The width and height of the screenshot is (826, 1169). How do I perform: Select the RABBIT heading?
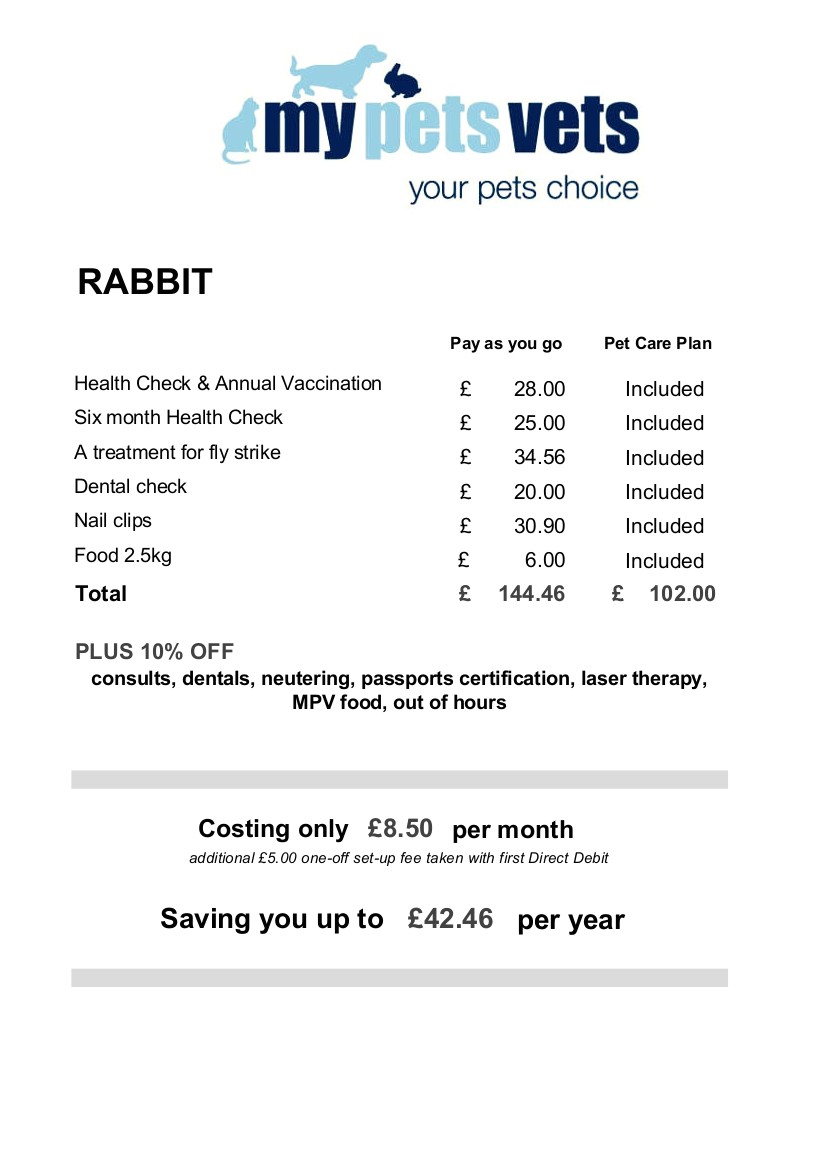pos(145,282)
